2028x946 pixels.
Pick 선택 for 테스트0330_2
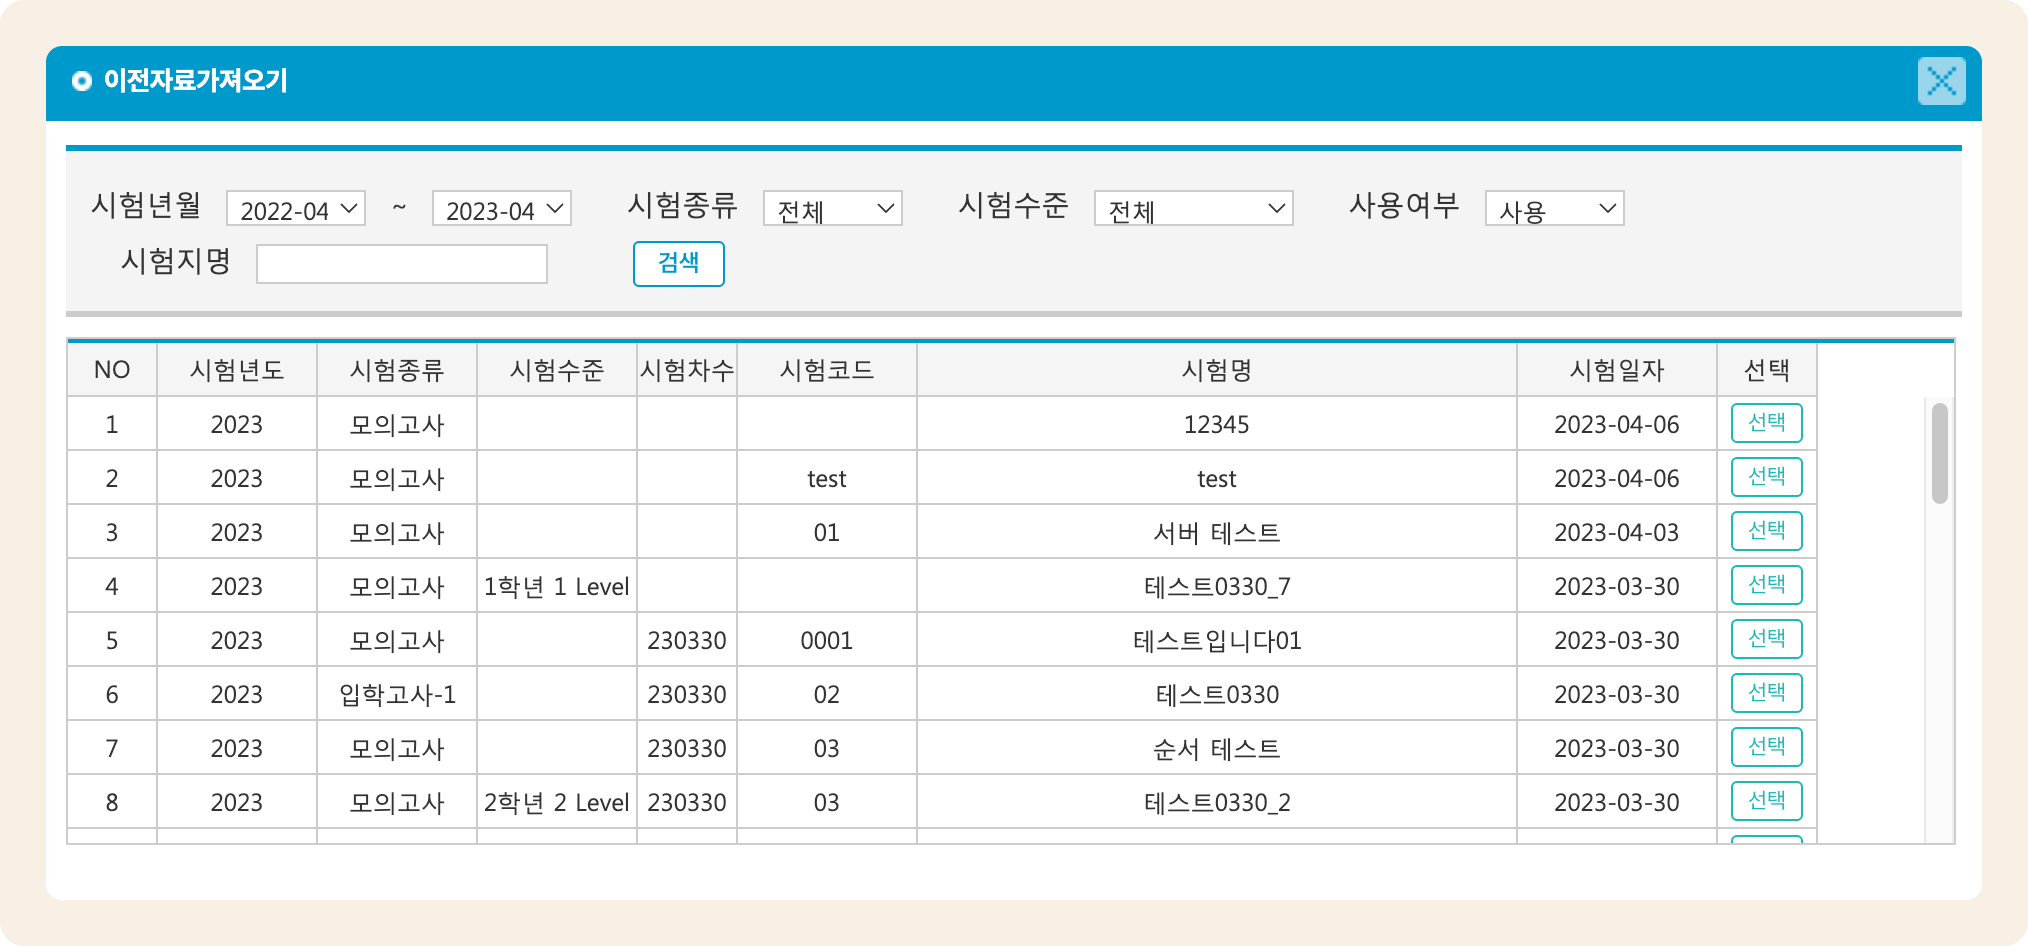pyautogui.click(x=1767, y=801)
